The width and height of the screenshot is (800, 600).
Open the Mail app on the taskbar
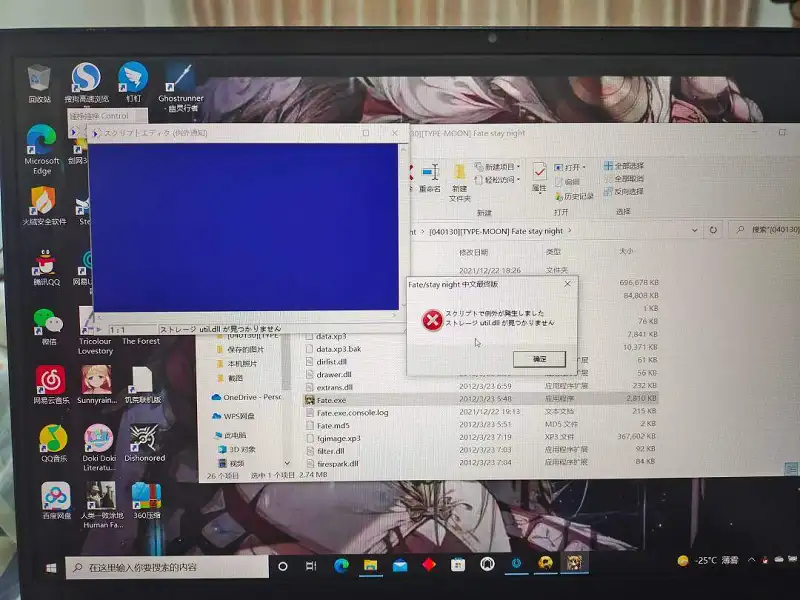399,565
